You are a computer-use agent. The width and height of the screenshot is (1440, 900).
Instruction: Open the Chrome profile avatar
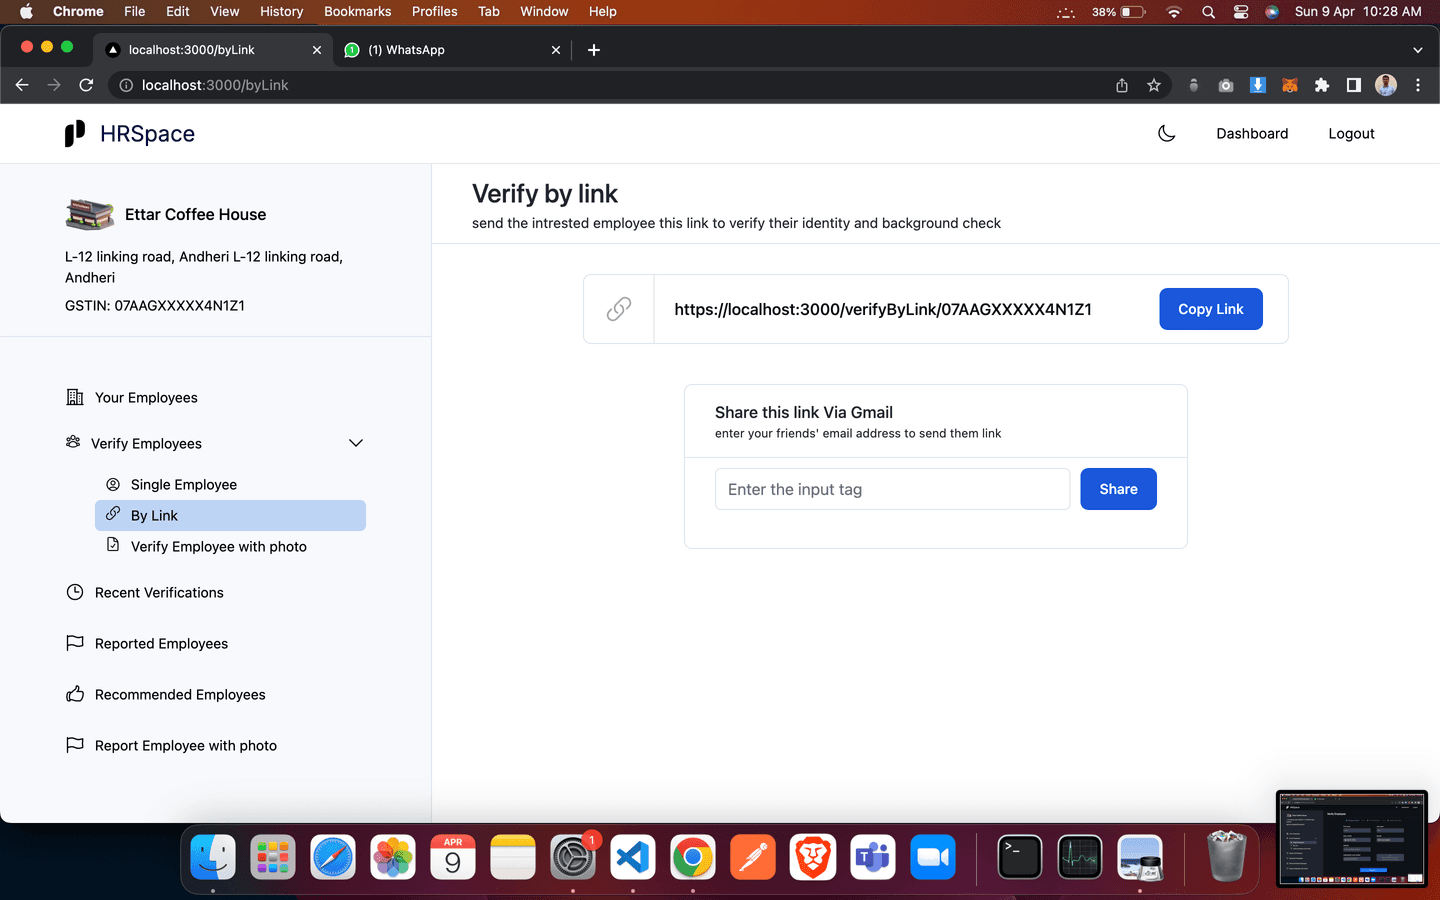pos(1386,85)
